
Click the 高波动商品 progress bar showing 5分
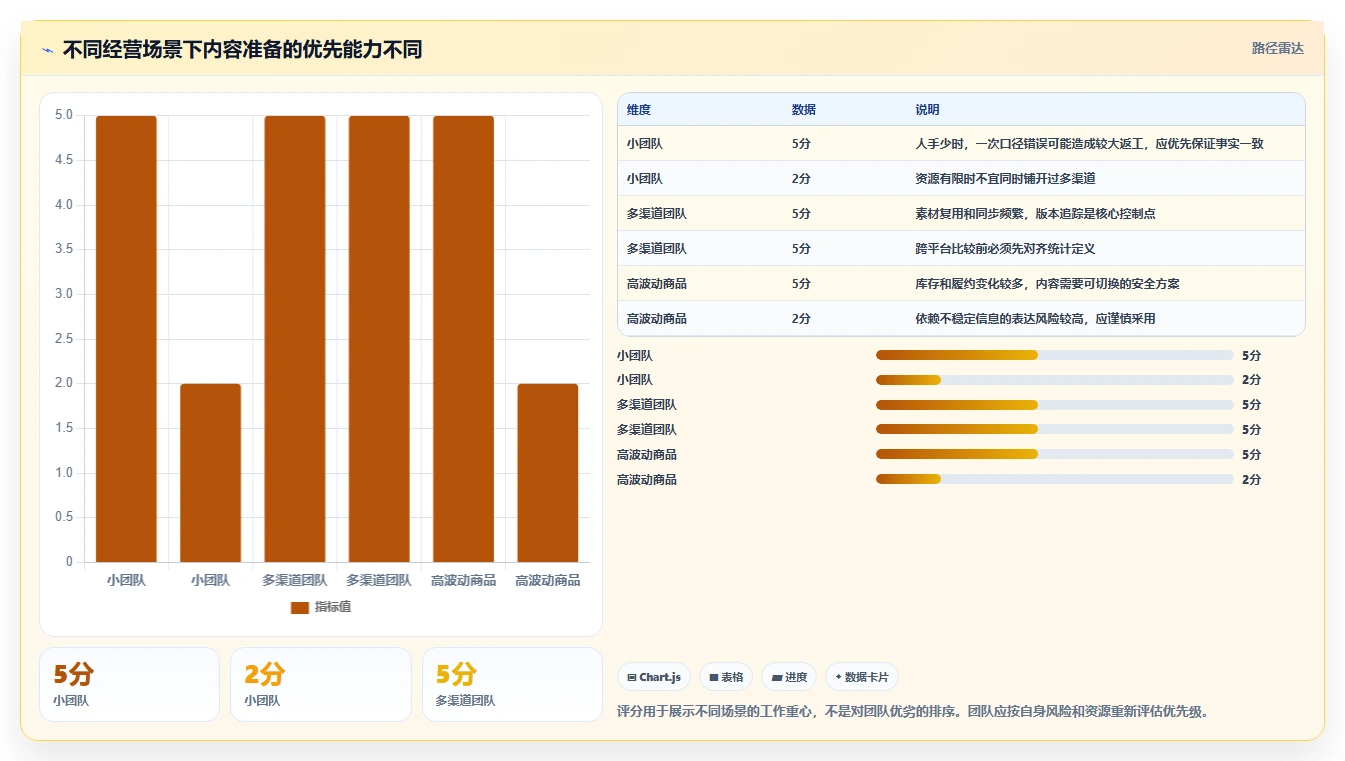[1055, 454]
